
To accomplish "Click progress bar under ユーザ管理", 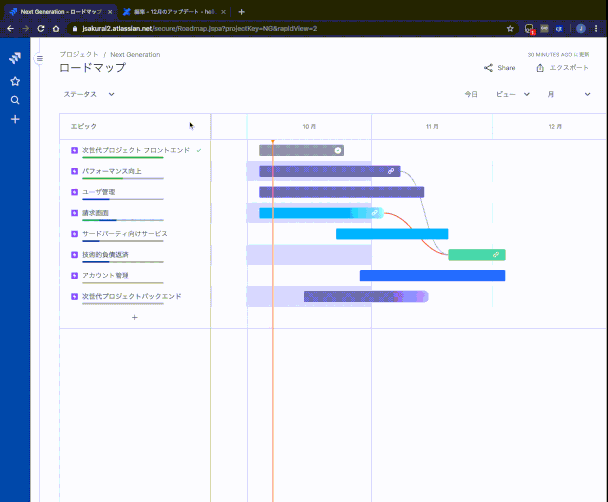I will pos(123,199).
